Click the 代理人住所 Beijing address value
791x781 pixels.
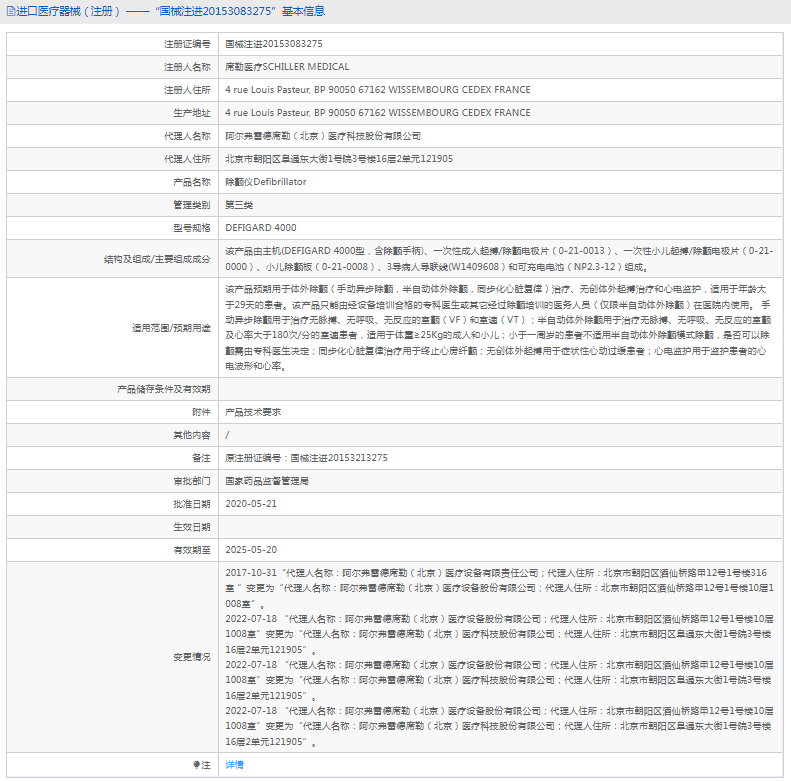point(338,159)
